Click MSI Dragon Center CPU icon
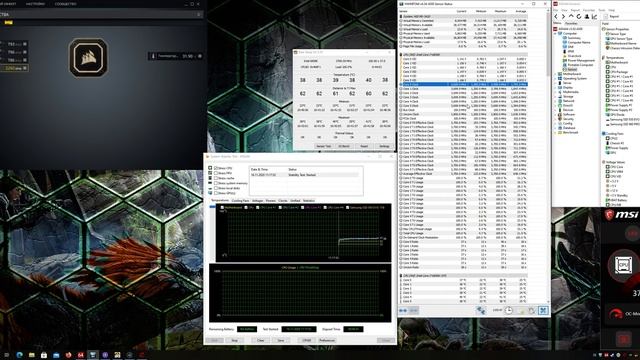 pos(623,265)
